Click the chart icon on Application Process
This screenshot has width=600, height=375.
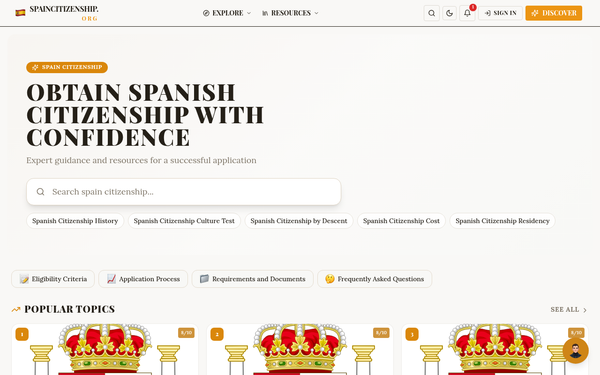tap(111, 279)
